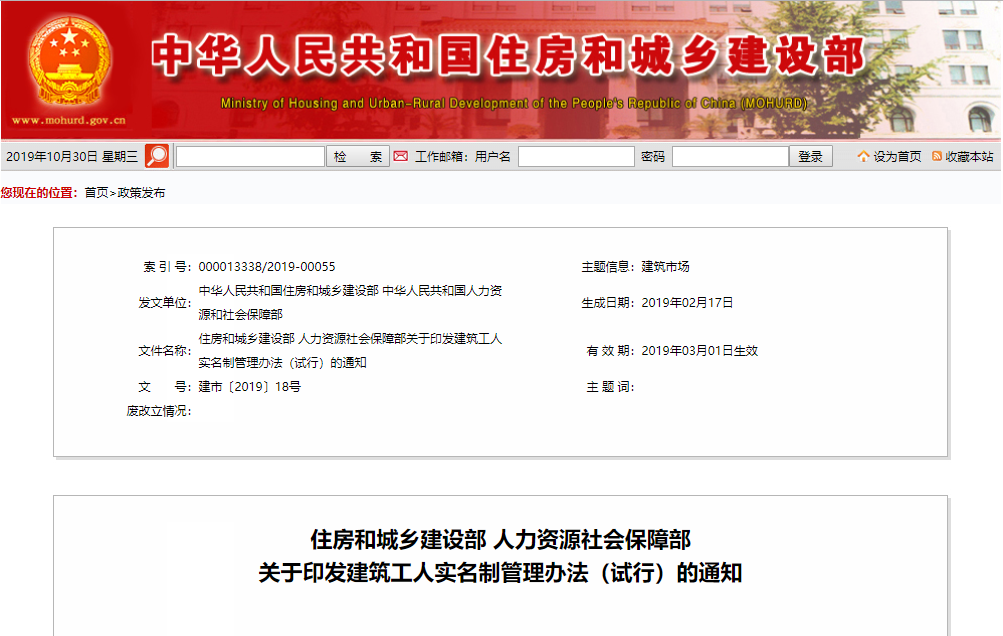Screen dimensions: 1003x636
Task: Click into the 密码 password field
Action: coord(730,157)
